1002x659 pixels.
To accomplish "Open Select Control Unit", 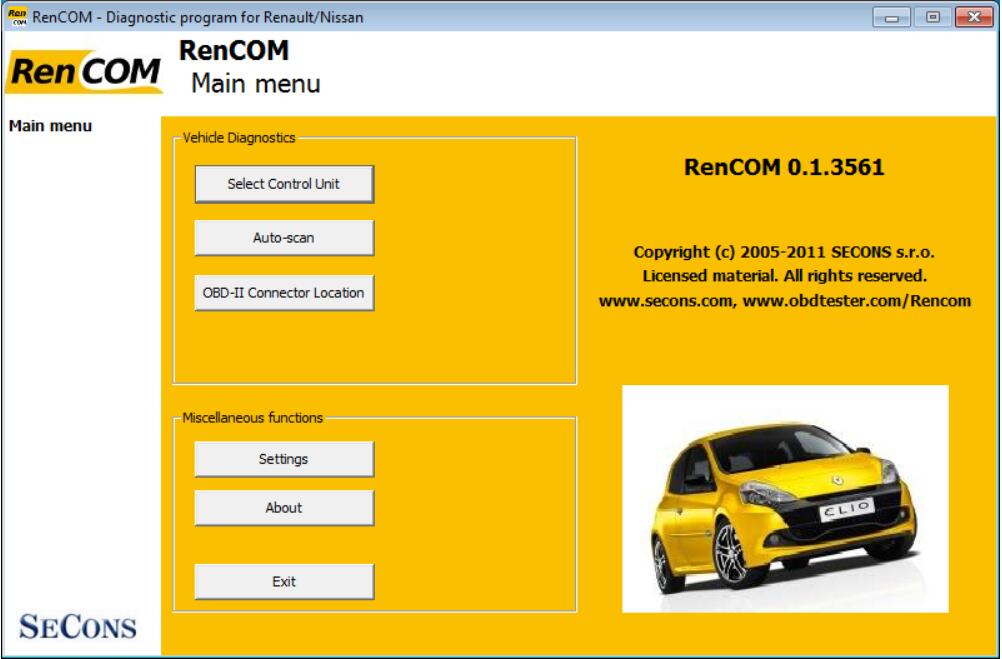I will tap(284, 184).
